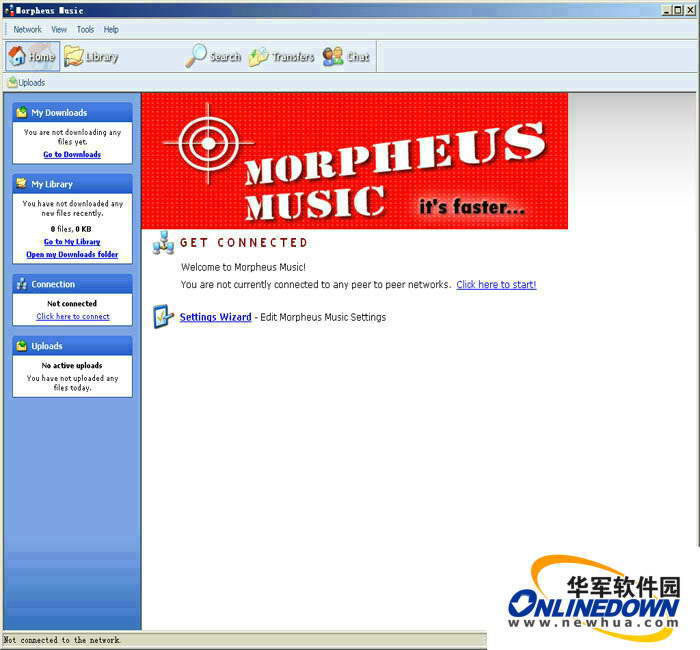Click the 'Welcome to Morpheus Music!' text
Viewport: 700px width, 650px height.
coord(243,267)
